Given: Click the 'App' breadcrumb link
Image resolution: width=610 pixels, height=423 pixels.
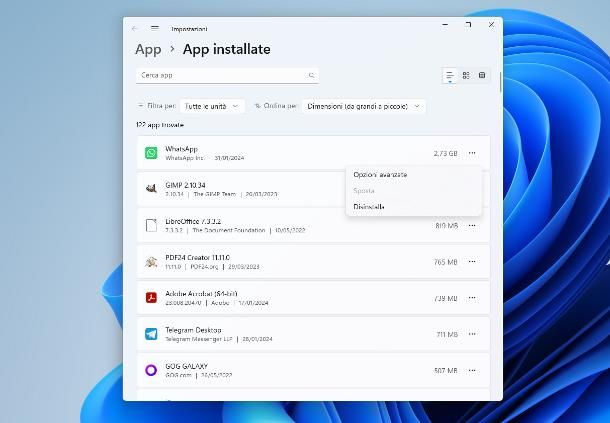Looking at the screenshot, I should pos(148,49).
